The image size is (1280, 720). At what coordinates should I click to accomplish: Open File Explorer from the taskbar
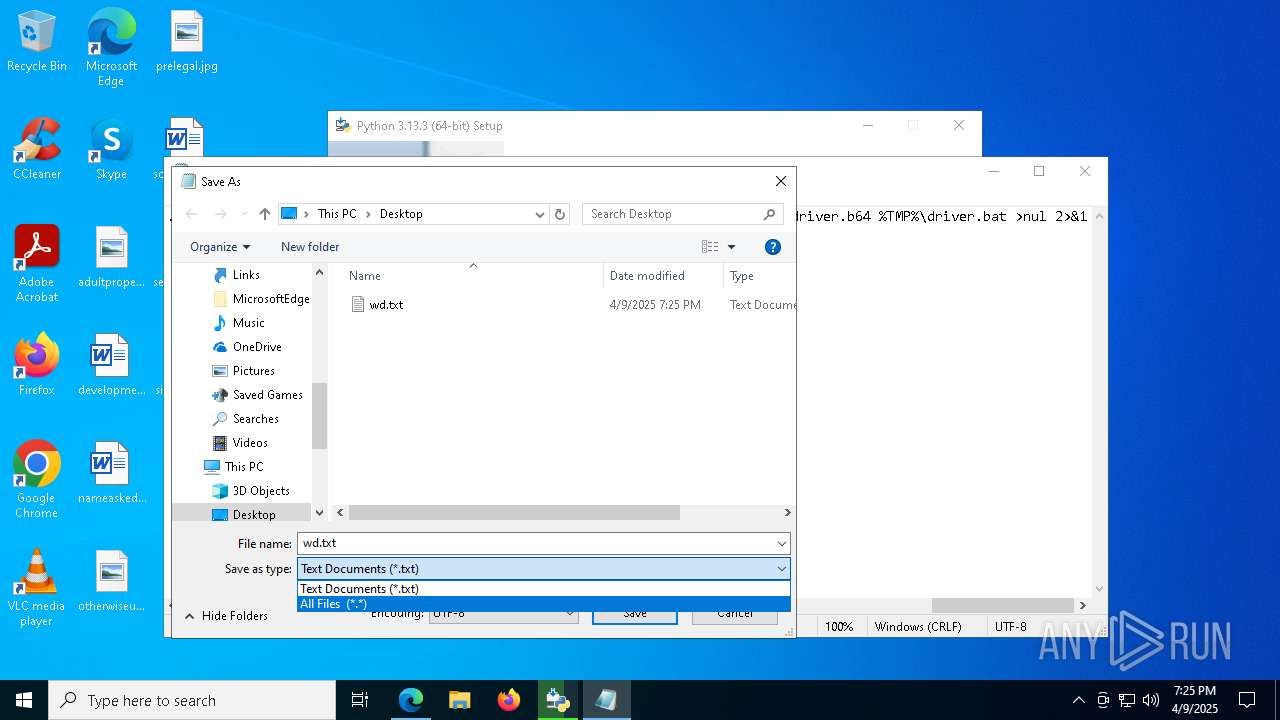point(459,700)
